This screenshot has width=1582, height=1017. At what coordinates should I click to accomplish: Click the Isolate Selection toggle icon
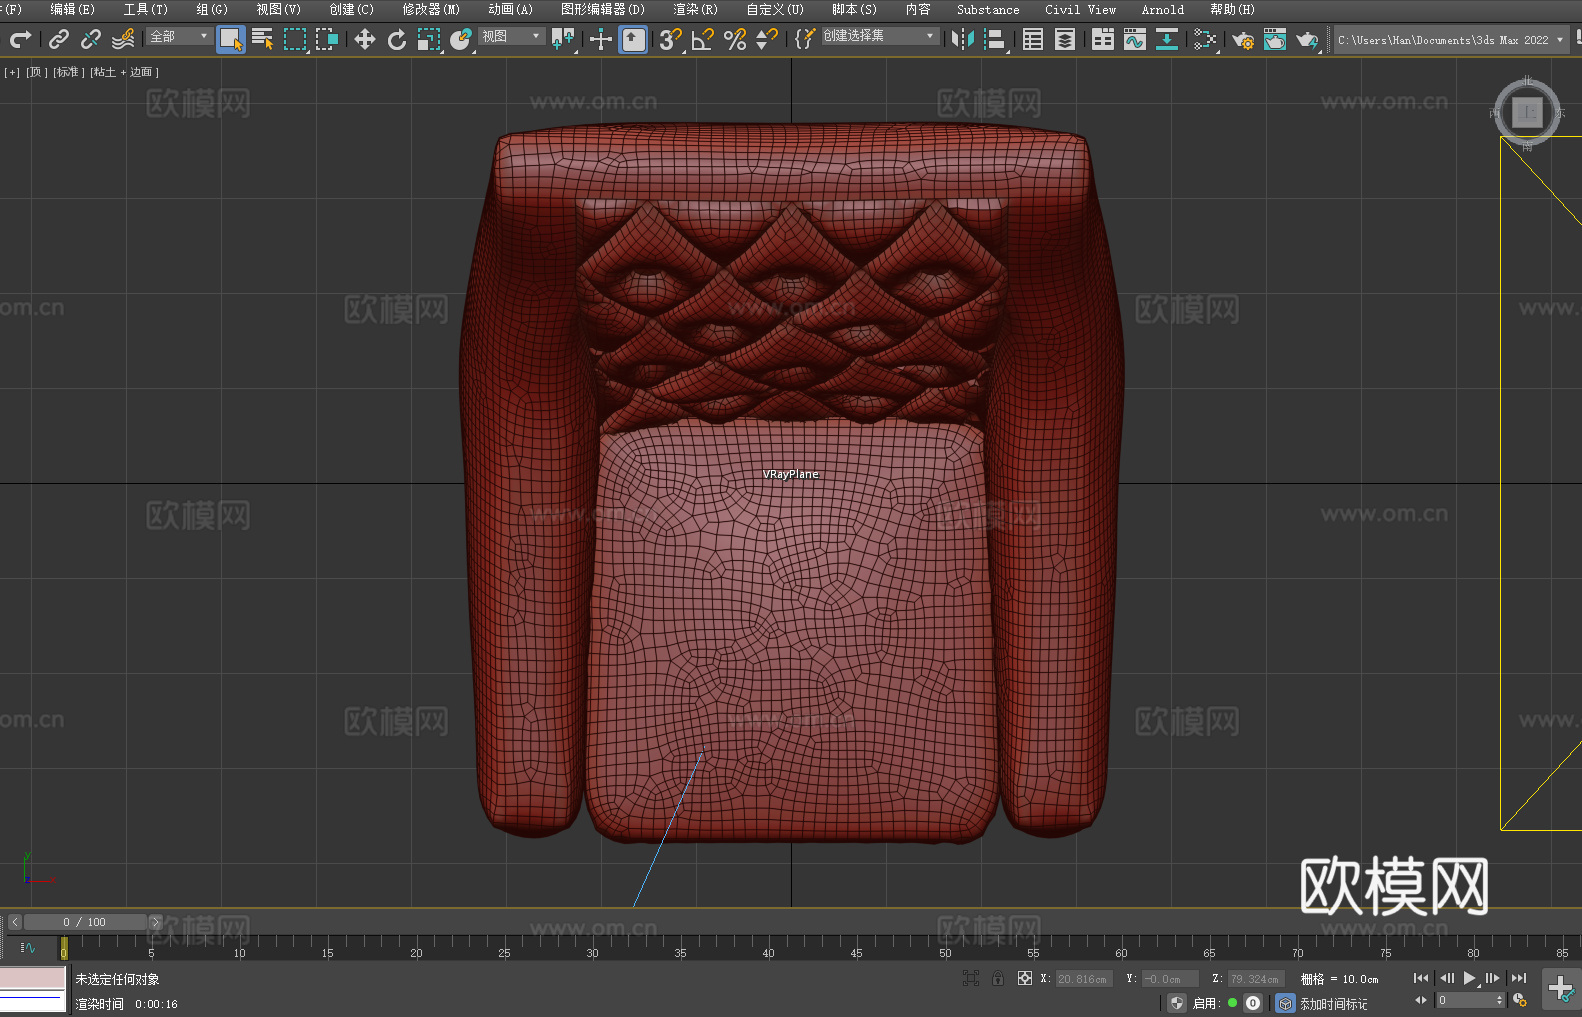tap(970, 978)
